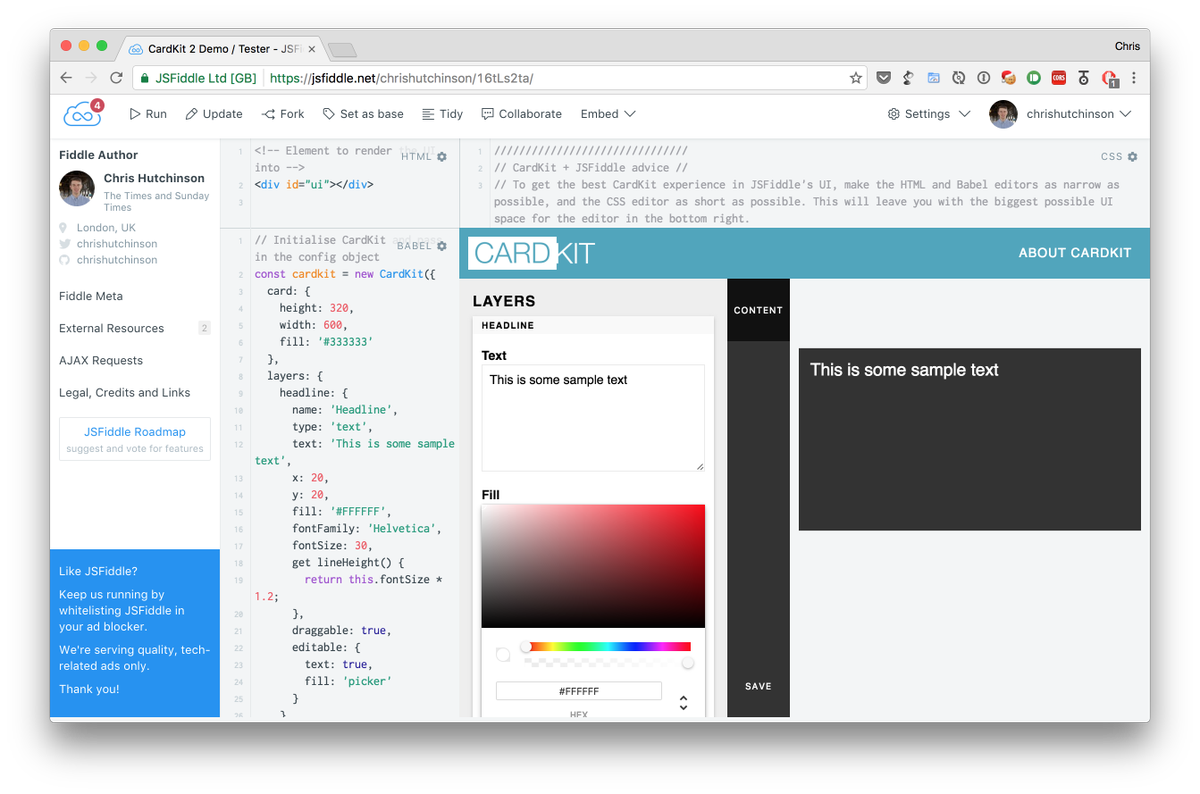Open CSS panel settings gear
The image size is (1200, 794).
1132,157
